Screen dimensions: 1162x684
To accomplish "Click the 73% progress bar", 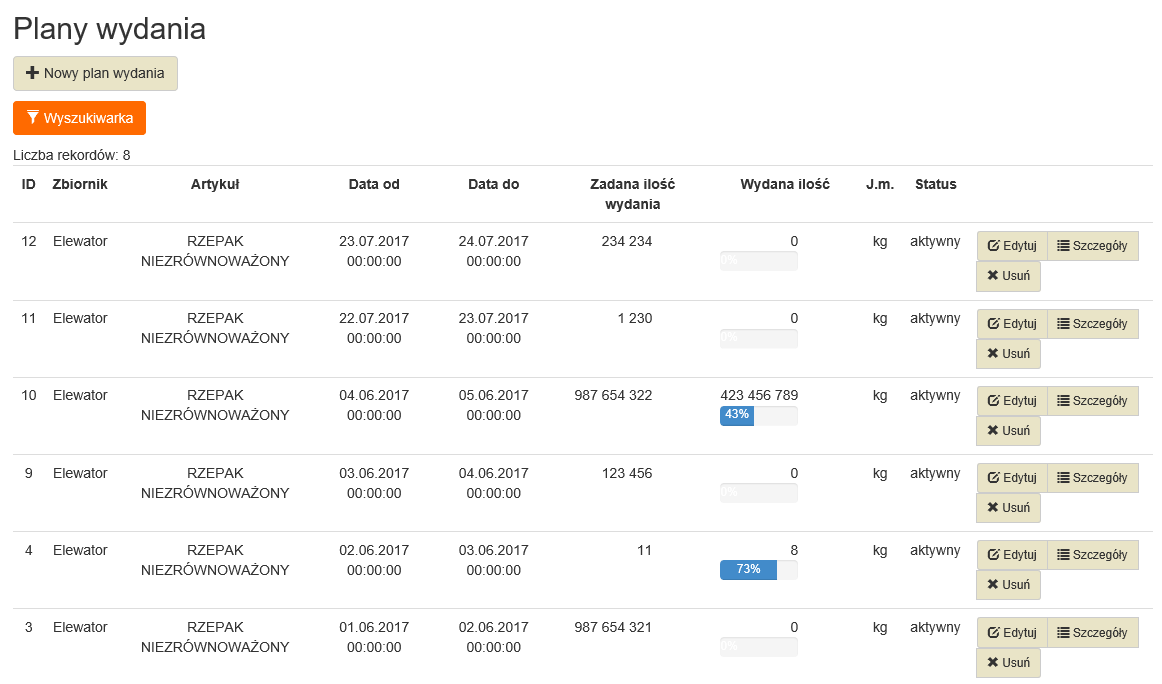I will (758, 569).
